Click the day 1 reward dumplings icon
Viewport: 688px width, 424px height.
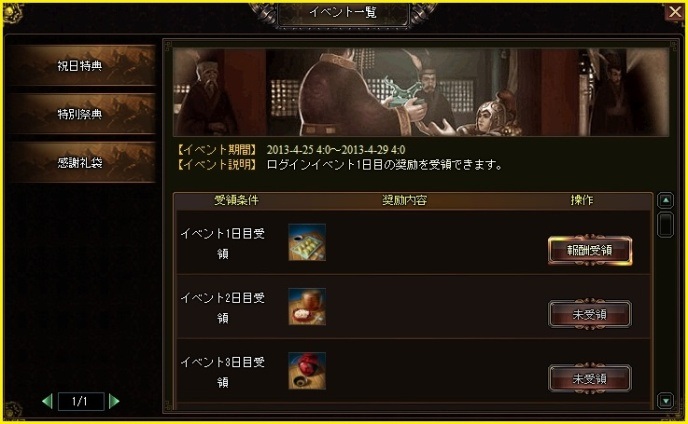pos(307,242)
